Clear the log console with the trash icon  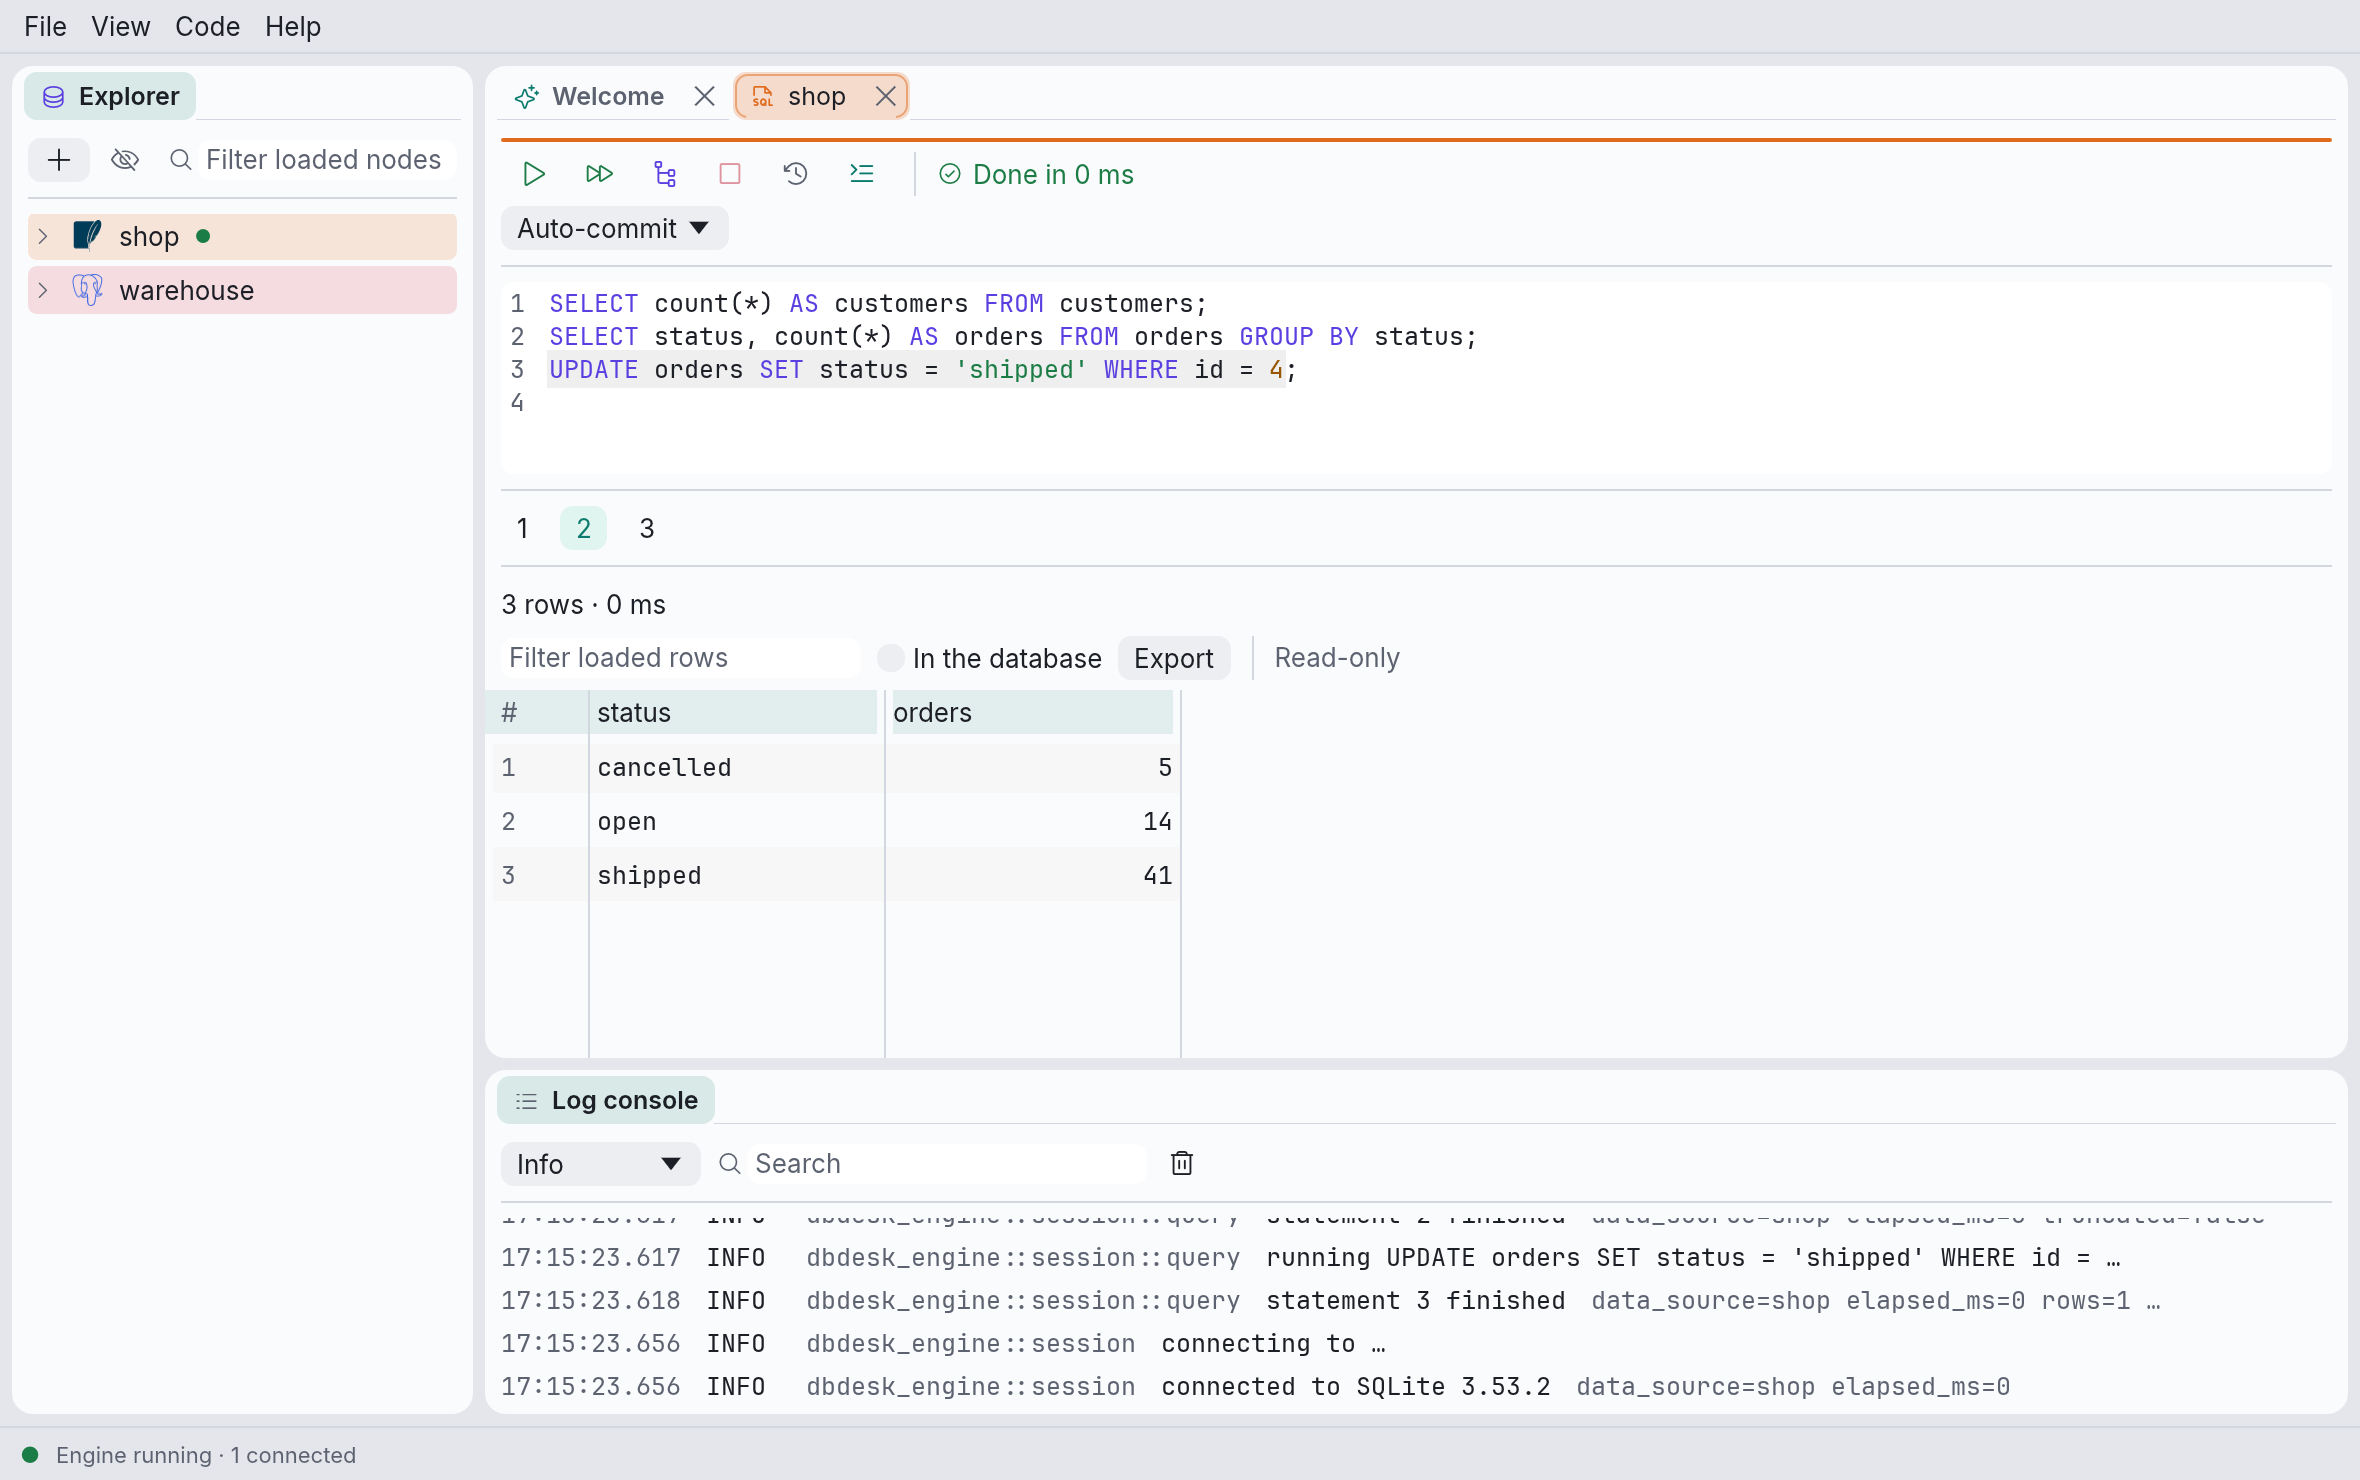pos(1182,1163)
